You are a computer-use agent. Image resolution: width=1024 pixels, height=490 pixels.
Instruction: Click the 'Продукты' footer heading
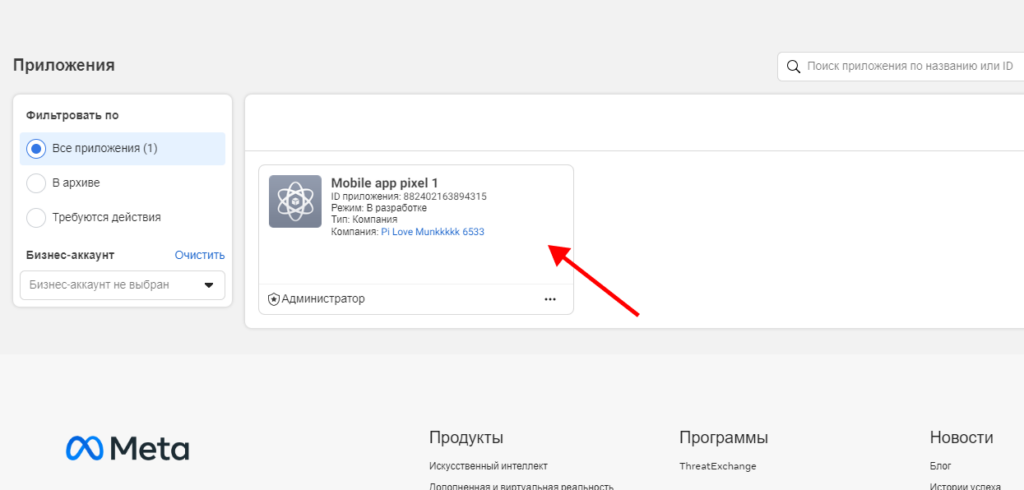click(466, 438)
